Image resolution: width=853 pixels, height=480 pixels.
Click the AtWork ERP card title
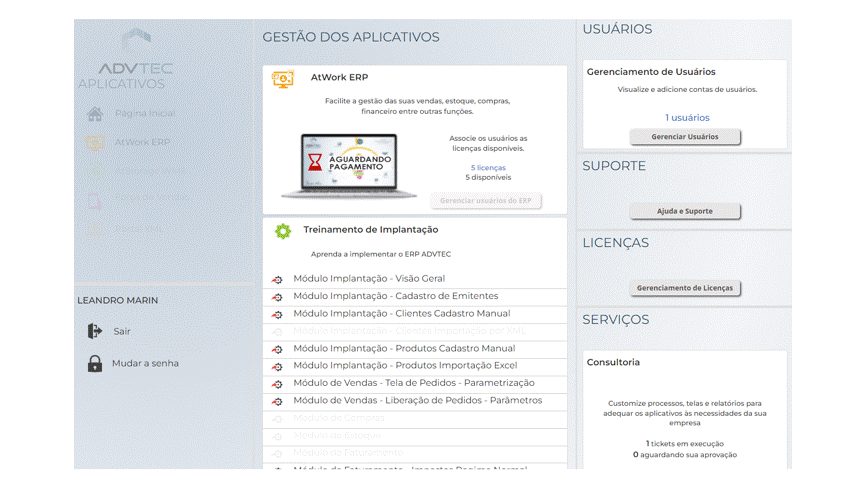[x=339, y=77]
